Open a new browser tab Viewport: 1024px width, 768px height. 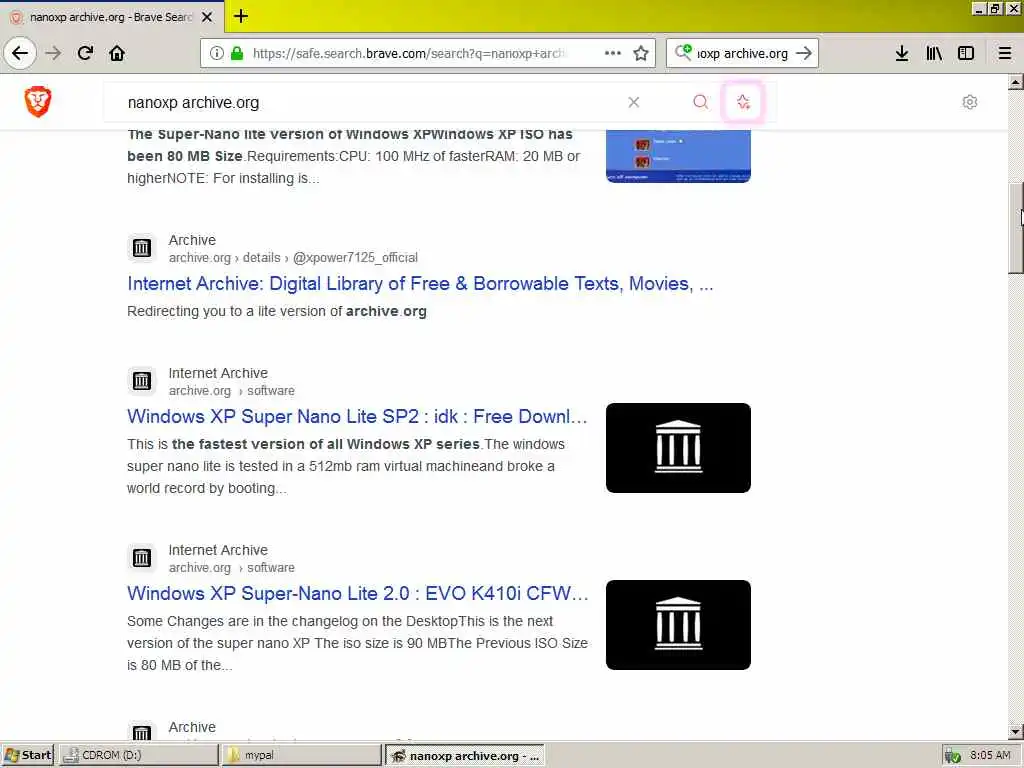click(x=241, y=16)
